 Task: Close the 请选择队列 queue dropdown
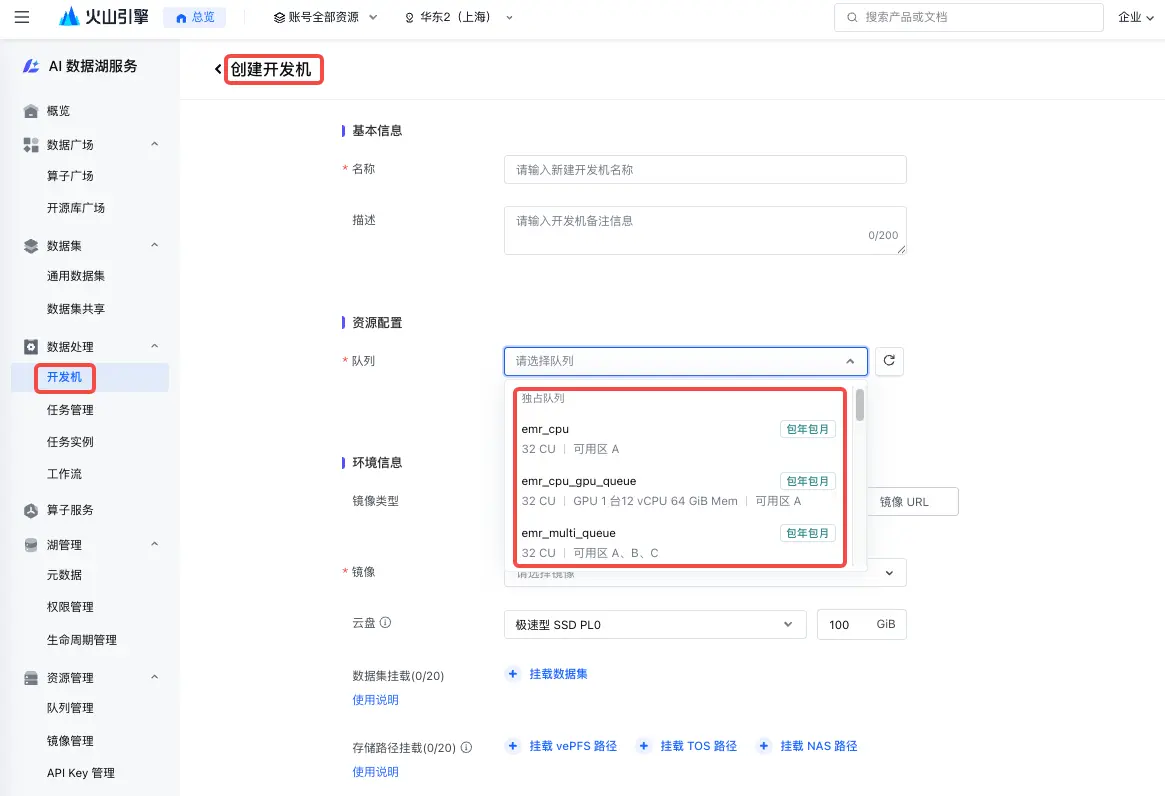tap(685, 361)
